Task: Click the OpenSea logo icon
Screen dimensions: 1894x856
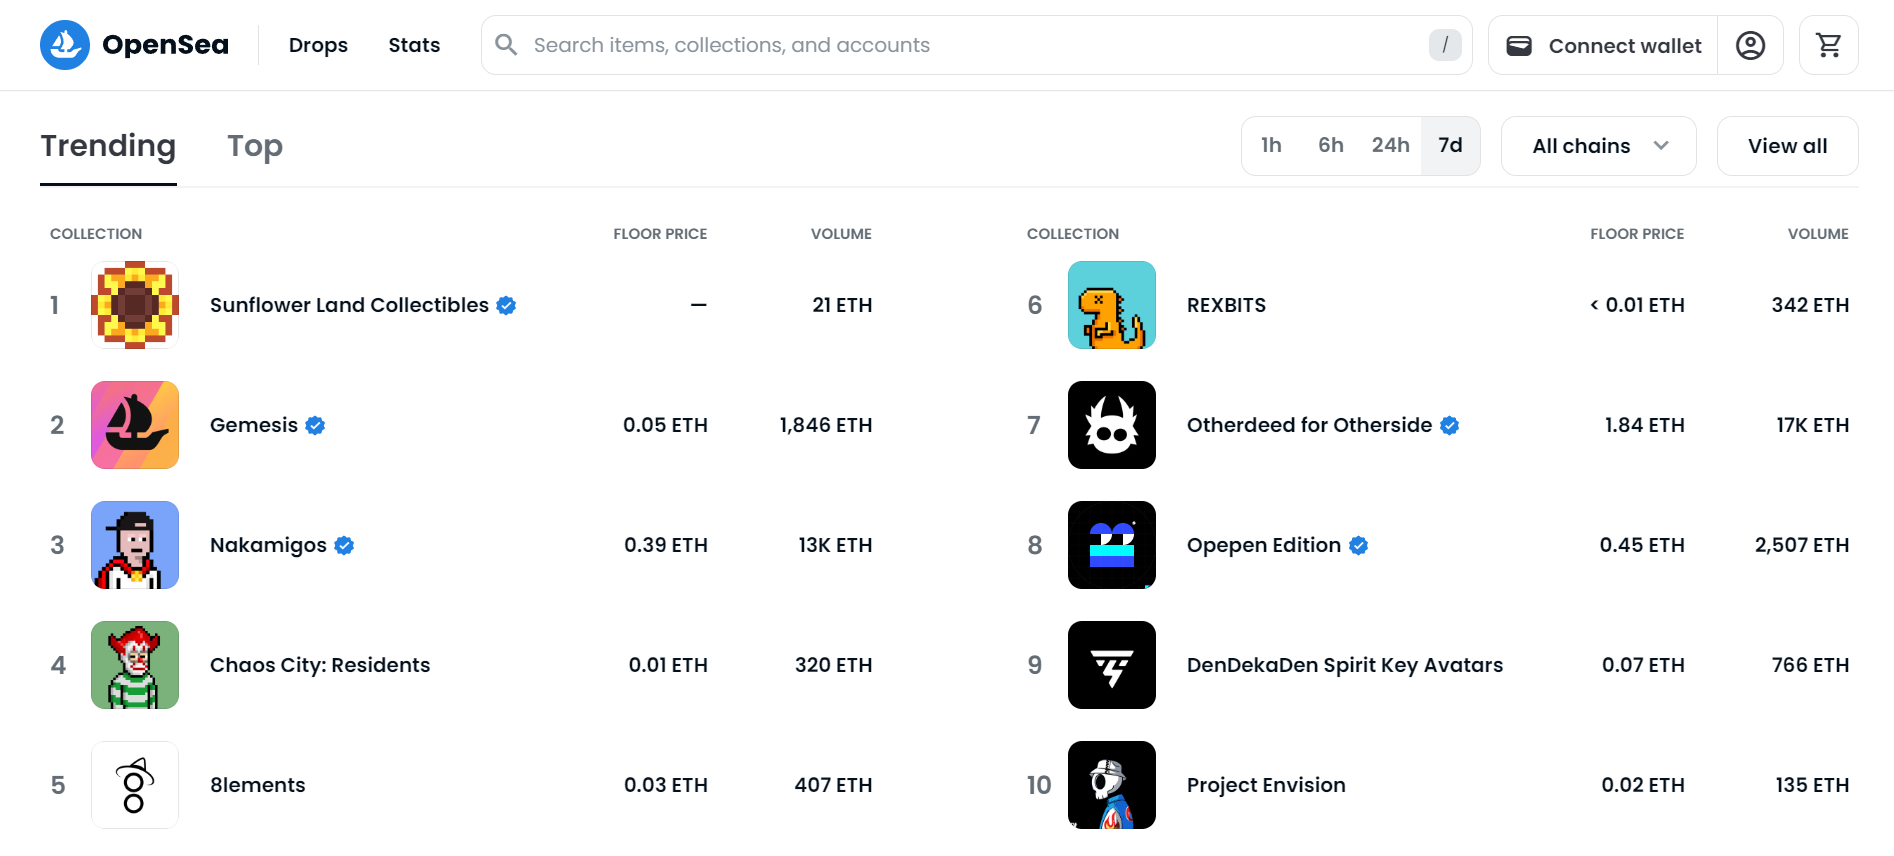Action: click(x=65, y=45)
